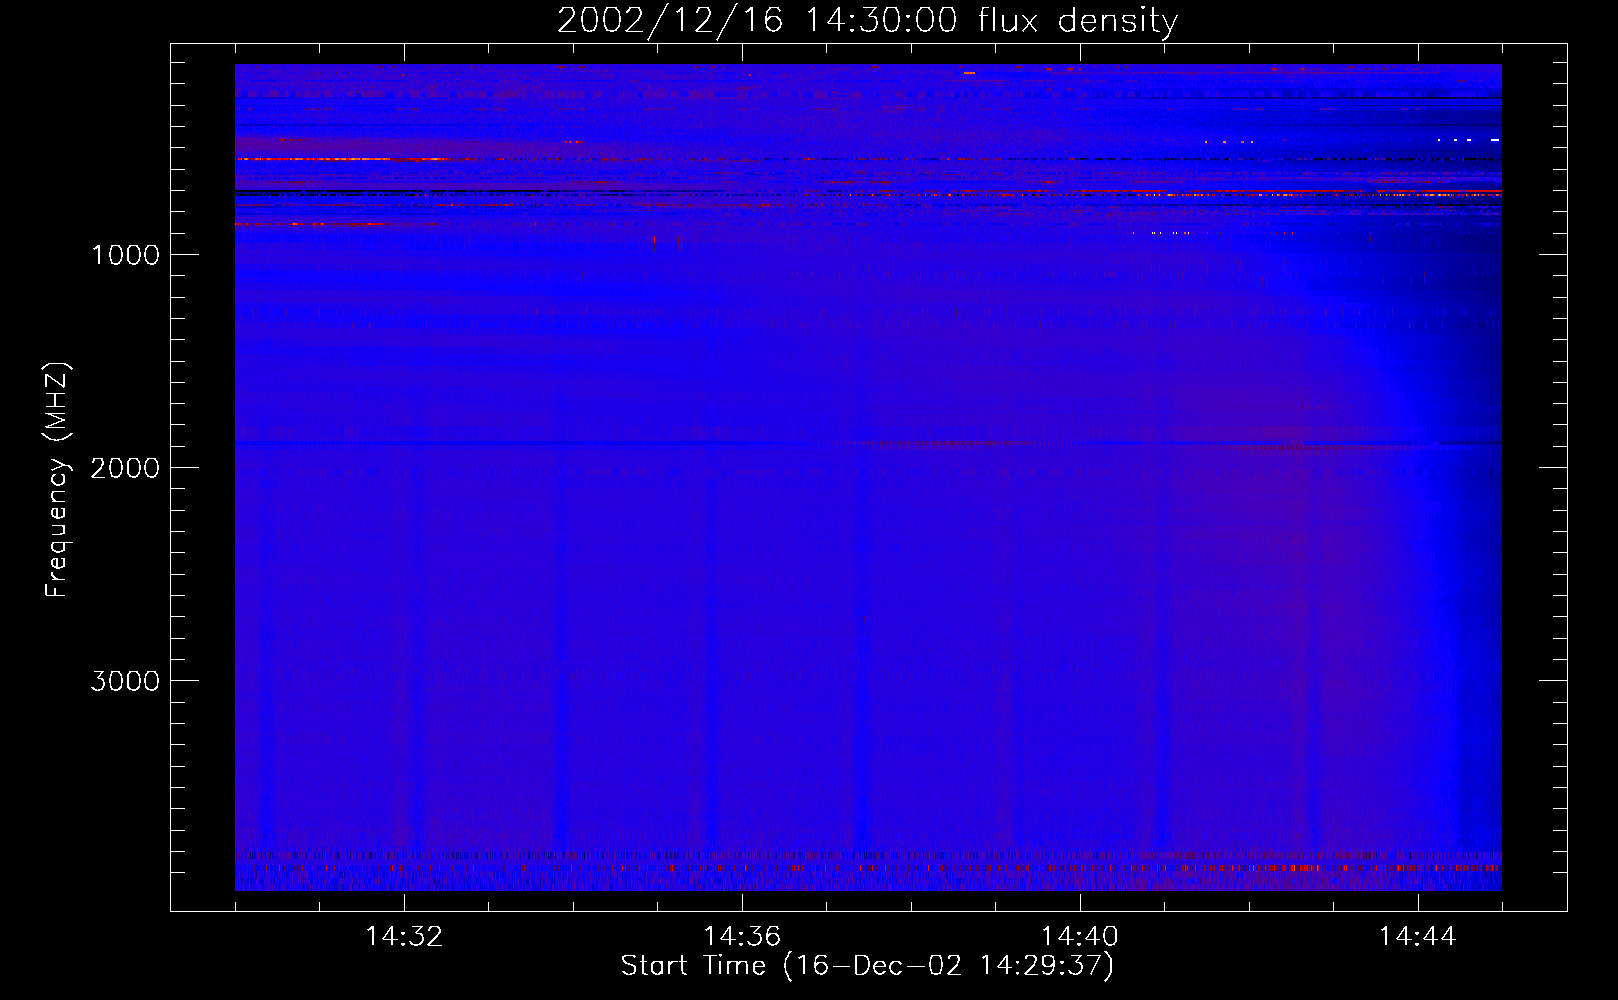Click the "Start Time (16-Dec-02 14:29:37)" axis label
1618x1000 pixels.
pos(867,966)
